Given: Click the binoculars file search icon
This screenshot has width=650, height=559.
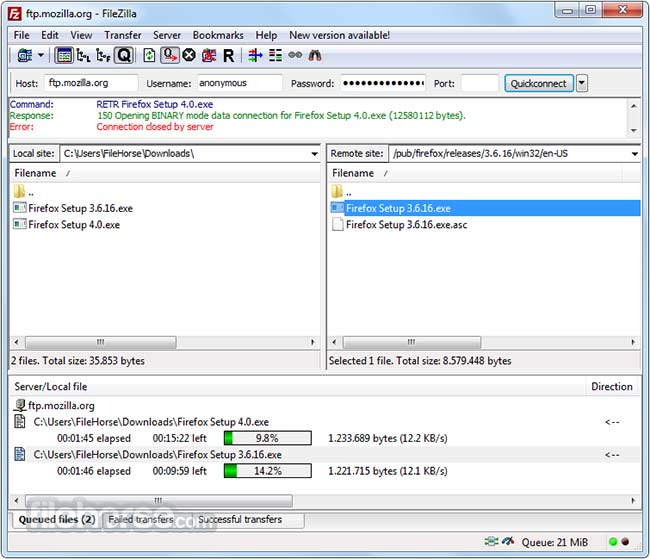Looking at the screenshot, I should [315, 55].
